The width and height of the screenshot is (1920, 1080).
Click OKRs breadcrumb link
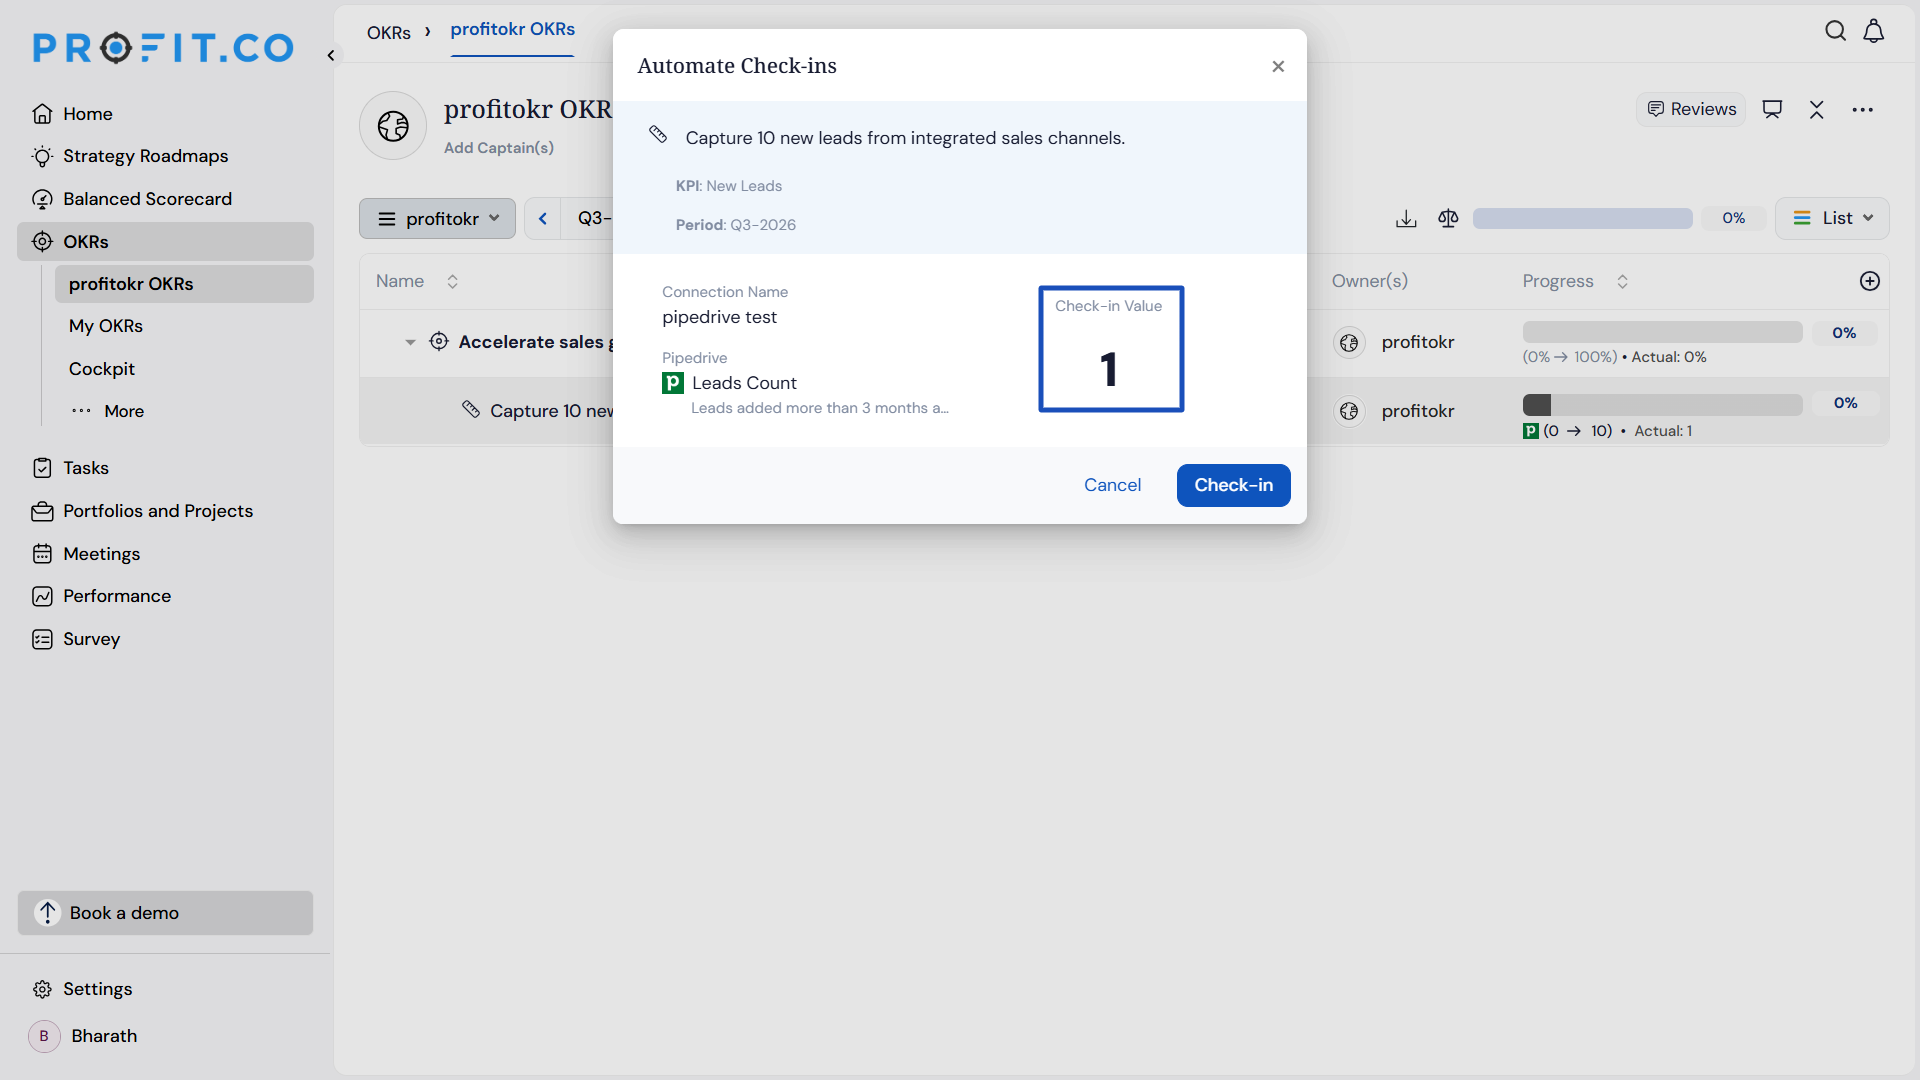388,33
